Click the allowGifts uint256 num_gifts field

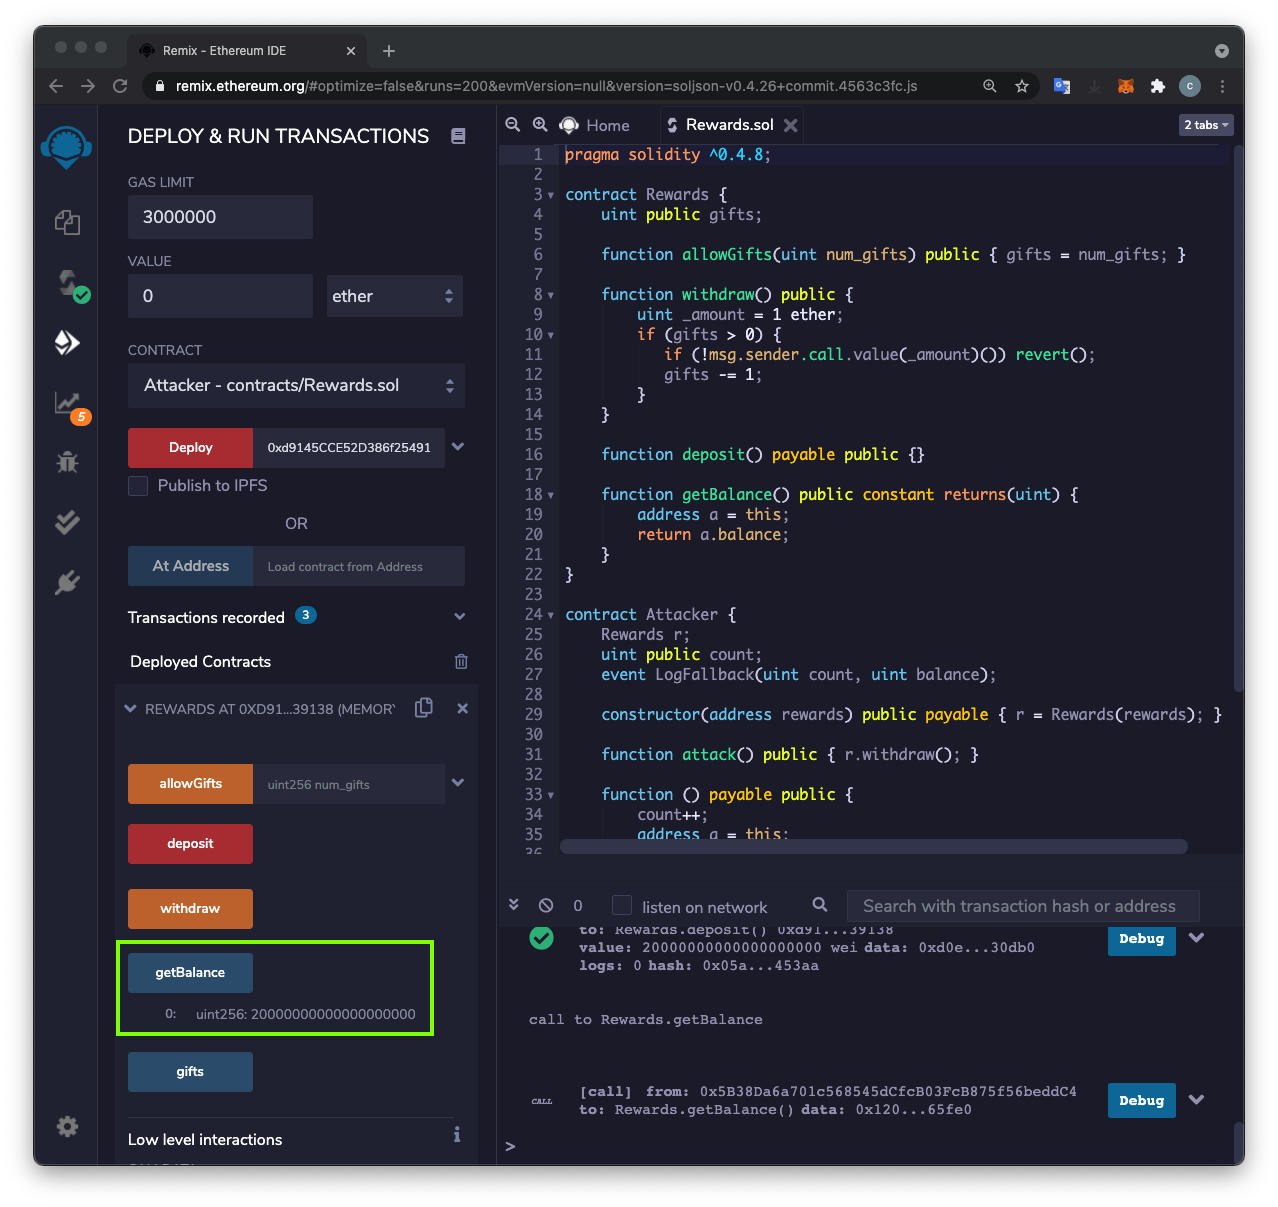click(348, 784)
